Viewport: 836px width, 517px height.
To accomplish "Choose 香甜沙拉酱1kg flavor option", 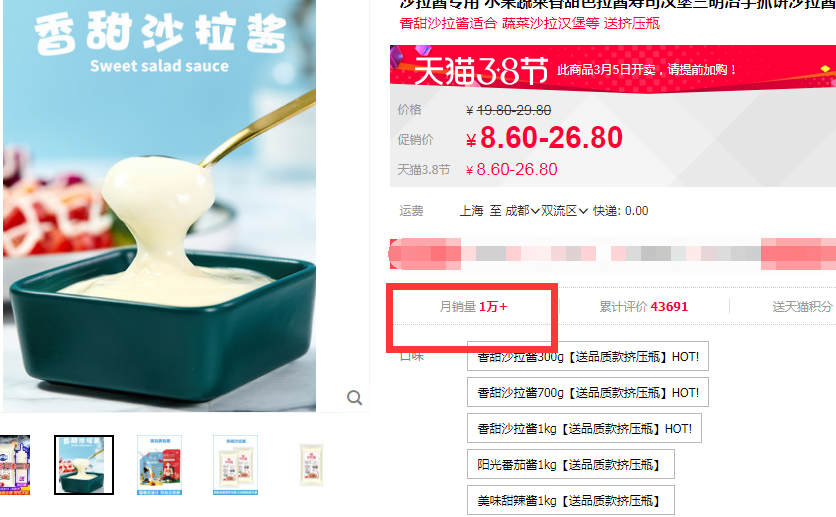I will (x=584, y=429).
